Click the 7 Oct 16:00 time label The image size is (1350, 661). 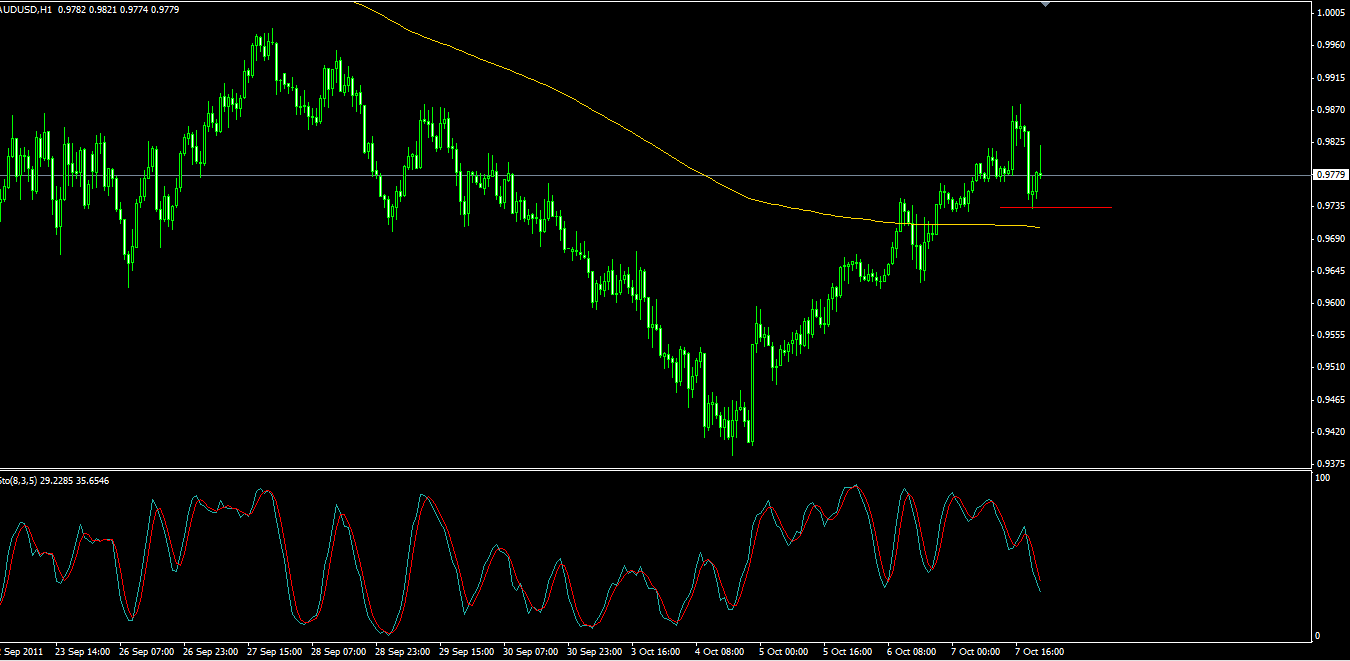pyautogui.click(x=1041, y=652)
